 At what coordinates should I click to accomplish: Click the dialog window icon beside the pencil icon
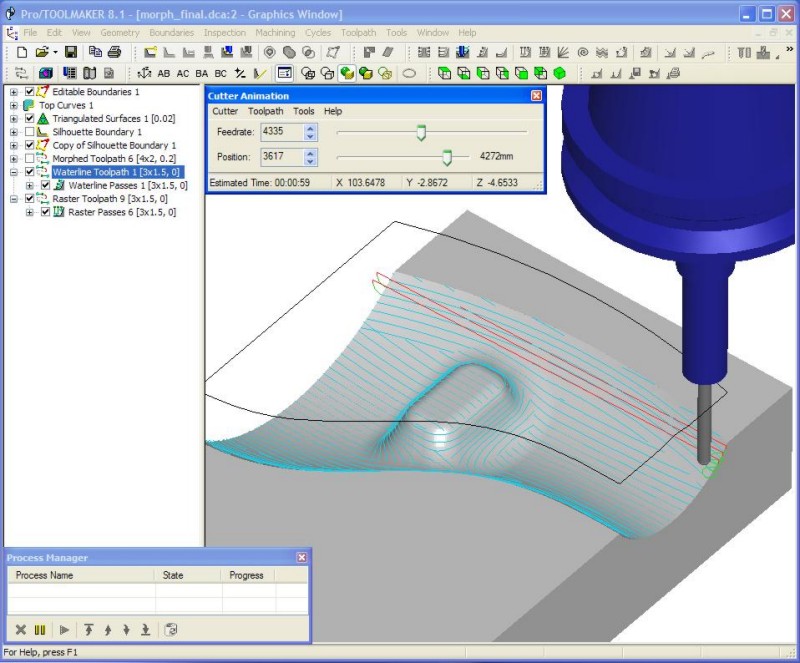tap(284, 73)
